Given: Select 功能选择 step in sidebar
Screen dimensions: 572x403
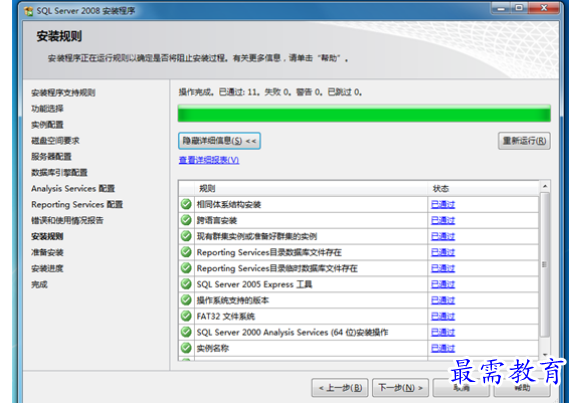Looking at the screenshot, I should [x=47, y=109].
